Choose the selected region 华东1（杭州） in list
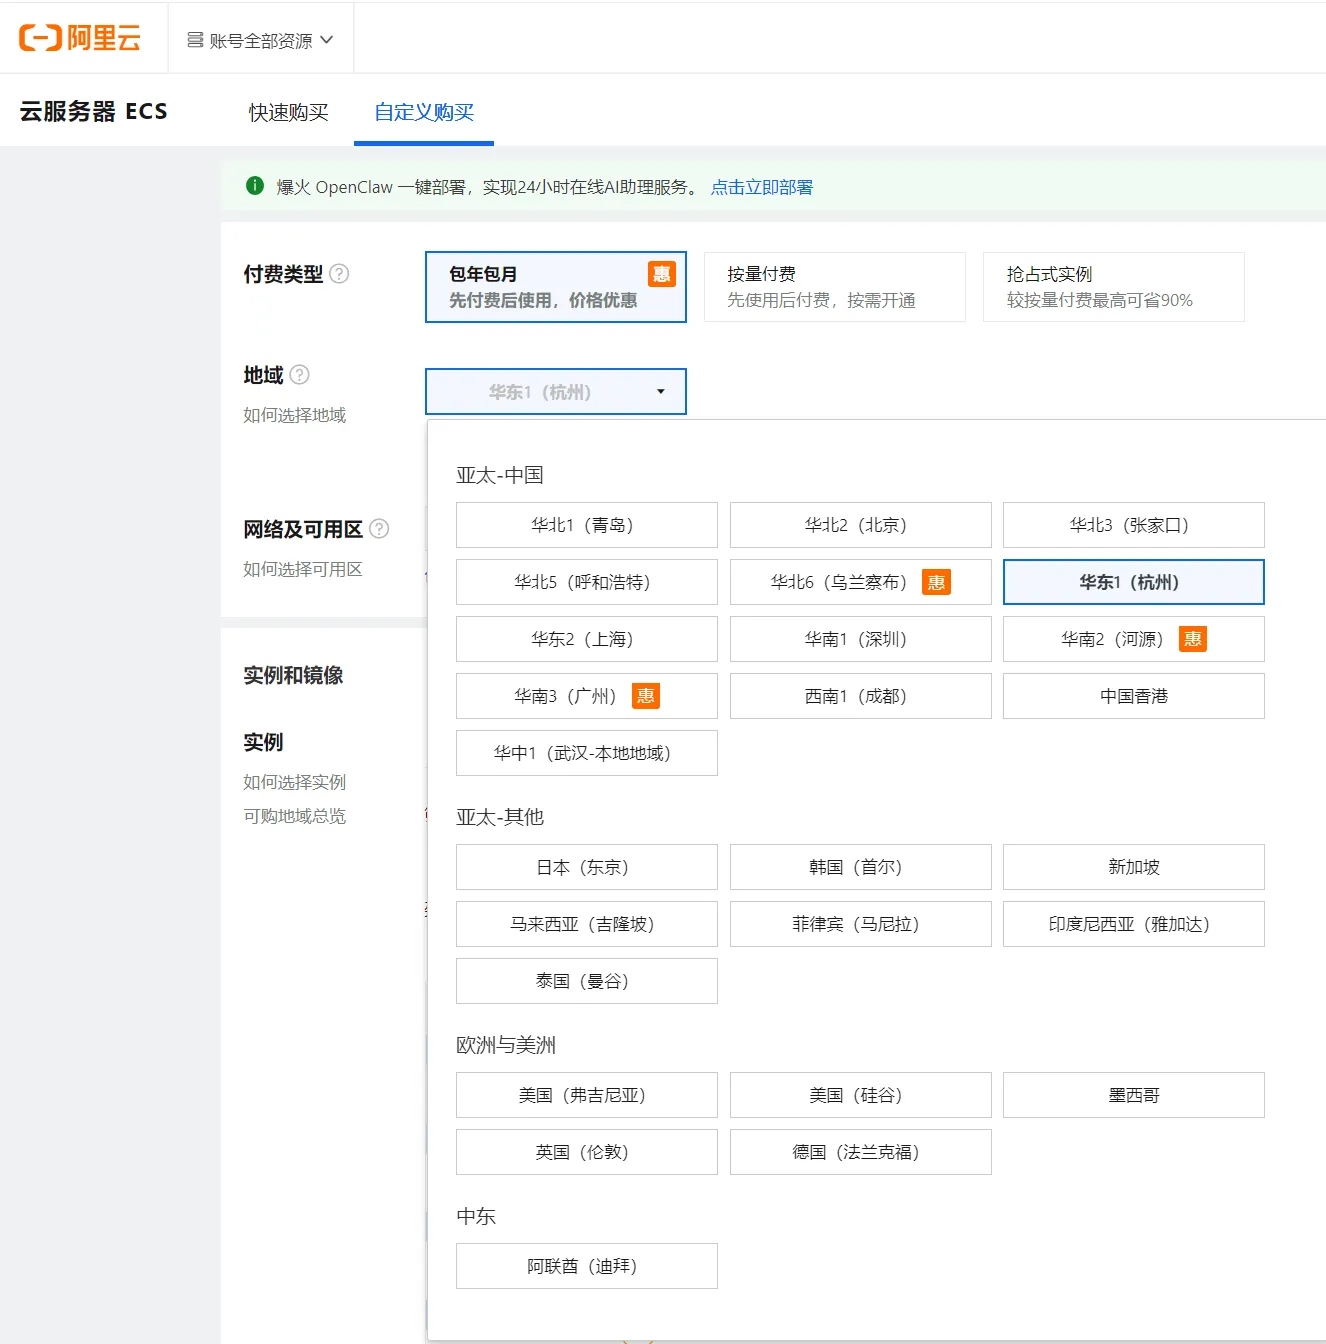Viewport: 1326px width, 1344px height. (1134, 582)
